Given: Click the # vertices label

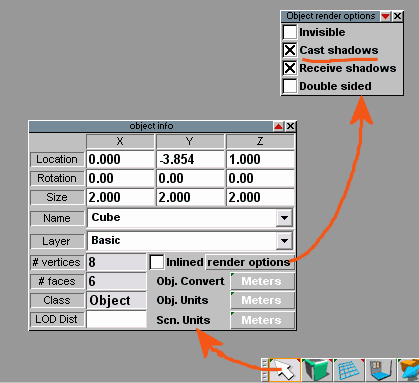Looking at the screenshot, I should pos(57,262).
